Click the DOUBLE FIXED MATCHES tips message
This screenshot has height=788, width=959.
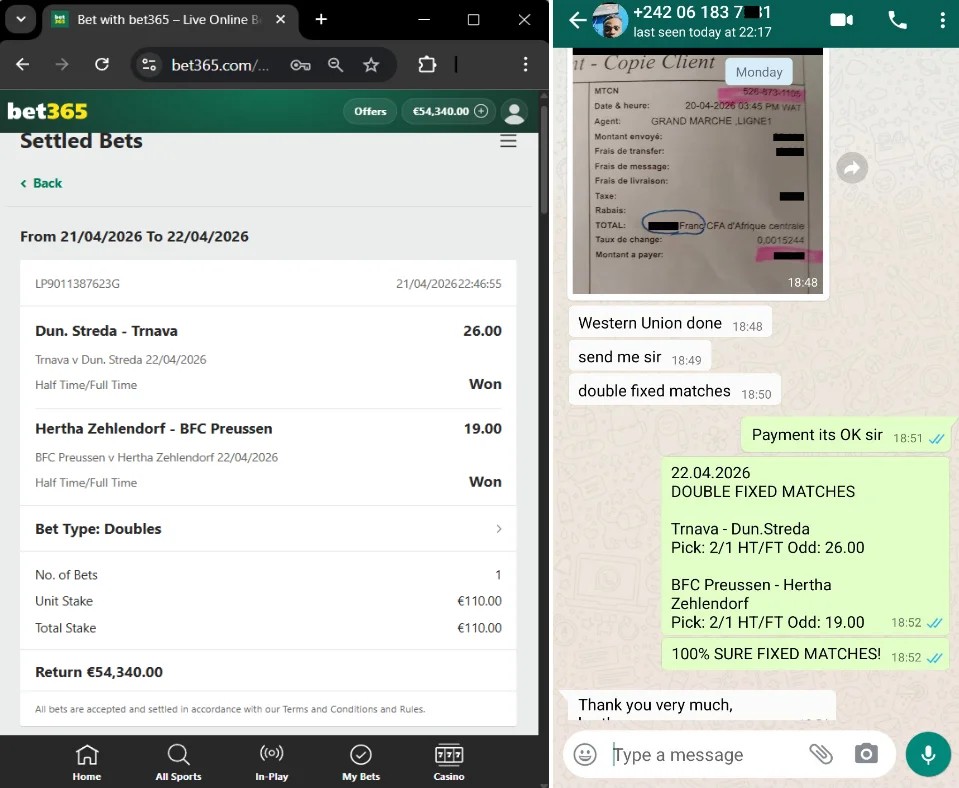tap(806, 546)
